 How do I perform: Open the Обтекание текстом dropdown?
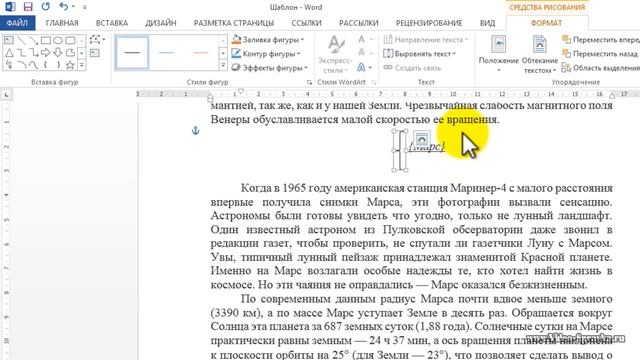click(x=540, y=55)
